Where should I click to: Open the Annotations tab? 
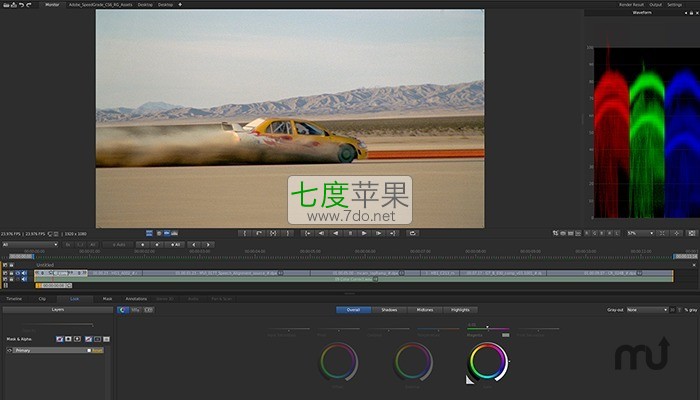pyautogui.click(x=136, y=299)
